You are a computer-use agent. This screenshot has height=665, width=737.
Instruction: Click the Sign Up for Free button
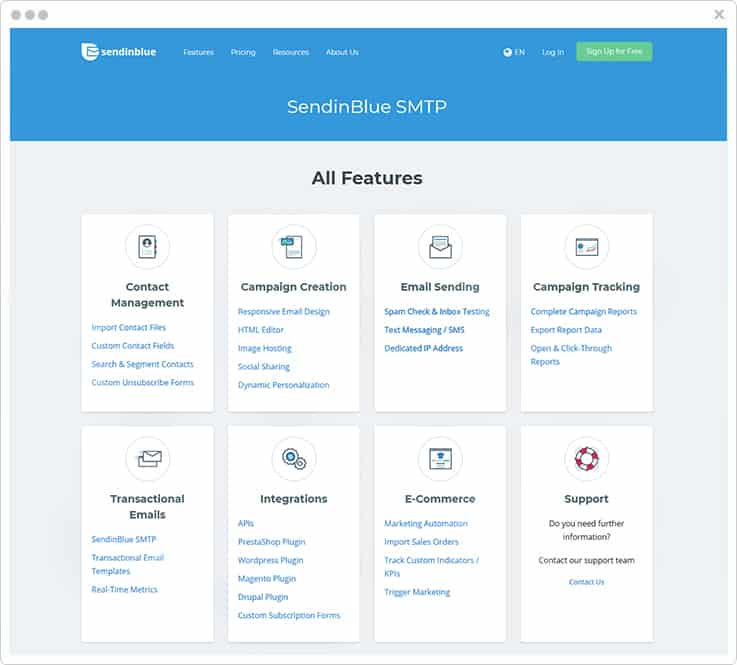[614, 52]
